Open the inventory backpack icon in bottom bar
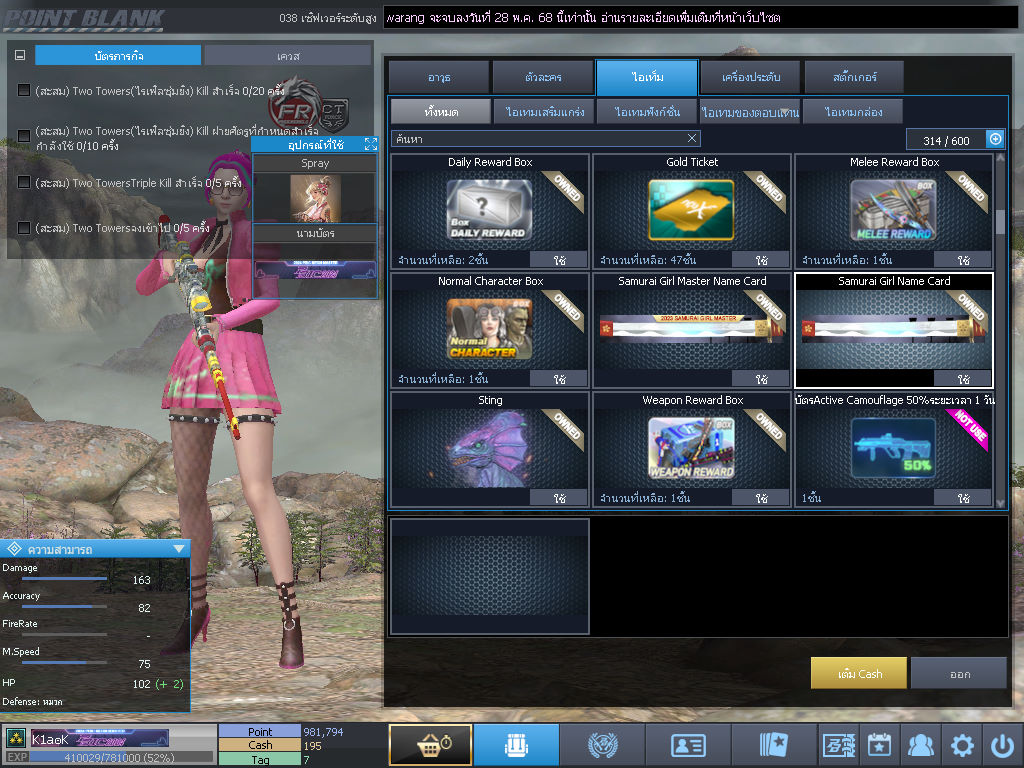1024x768 pixels. point(516,744)
